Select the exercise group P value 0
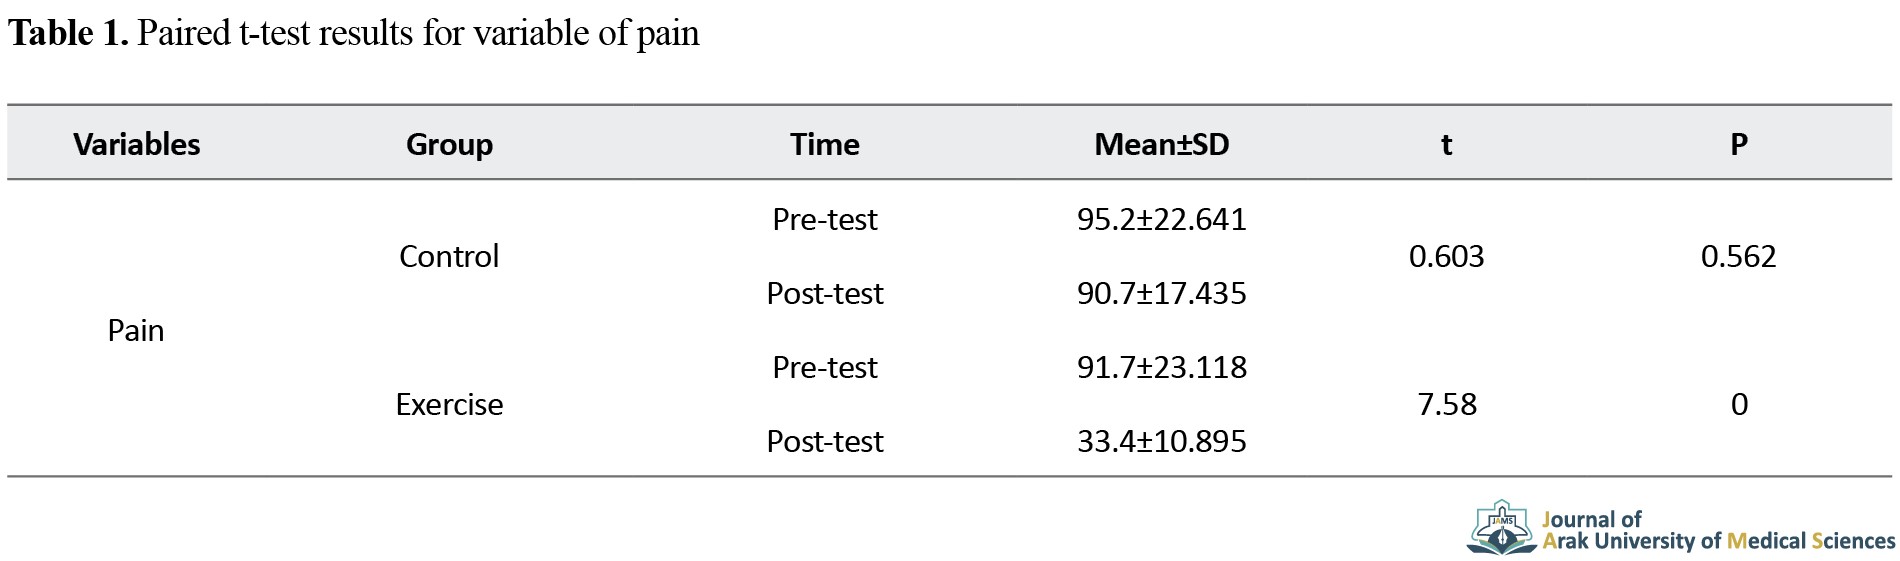 pyautogui.click(x=1739, y=404)
